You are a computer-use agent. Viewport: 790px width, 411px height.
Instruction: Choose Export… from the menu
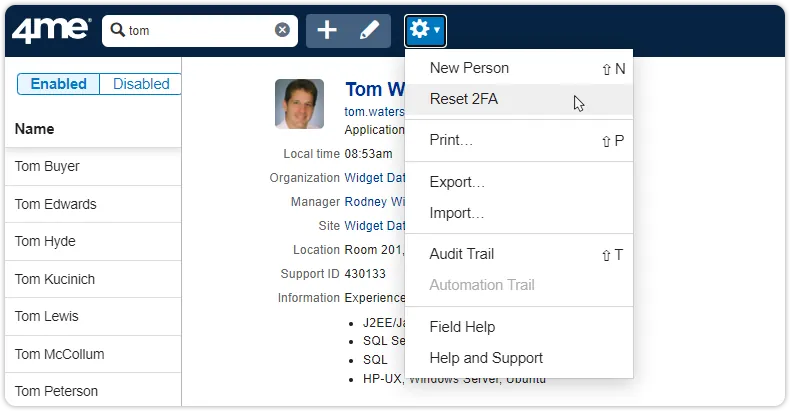pyautogui.click(x=519, y=182)
